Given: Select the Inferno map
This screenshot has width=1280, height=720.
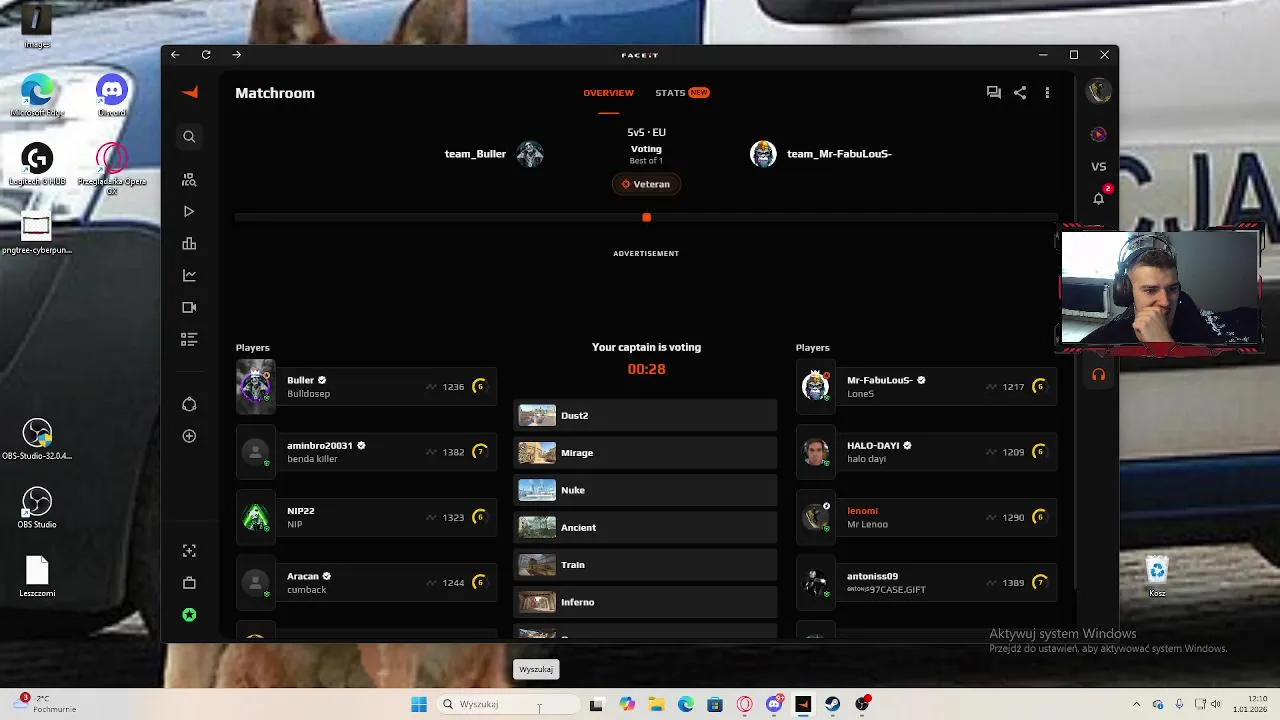Looking at the screenshot, I should (x=645, y=602).
